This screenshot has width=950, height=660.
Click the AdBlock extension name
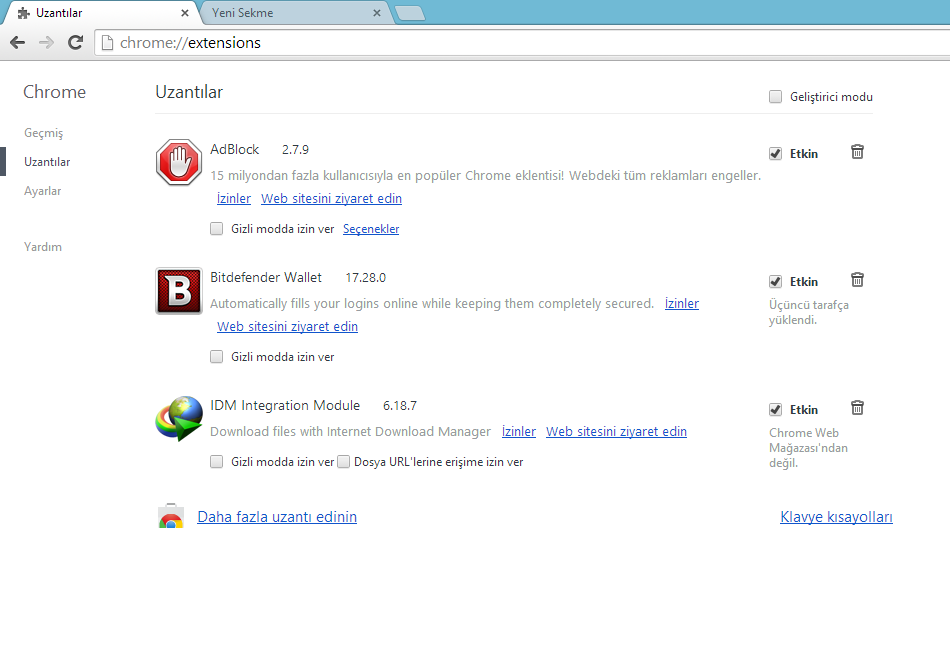pos(234,149)
